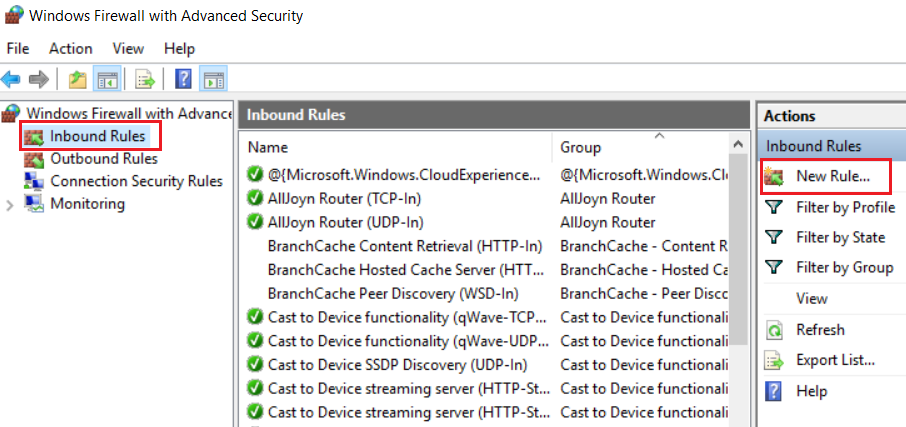This screenshot has height=427, width=906.
Task: Select BranchCache Hosted Cache Server rule
Action: pos(406,270)
